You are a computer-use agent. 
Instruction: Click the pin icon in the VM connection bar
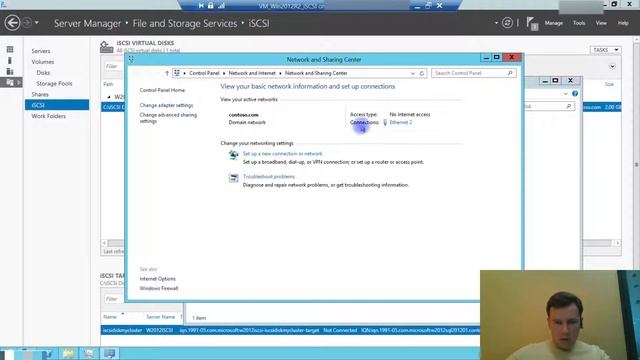pos(201,6)
